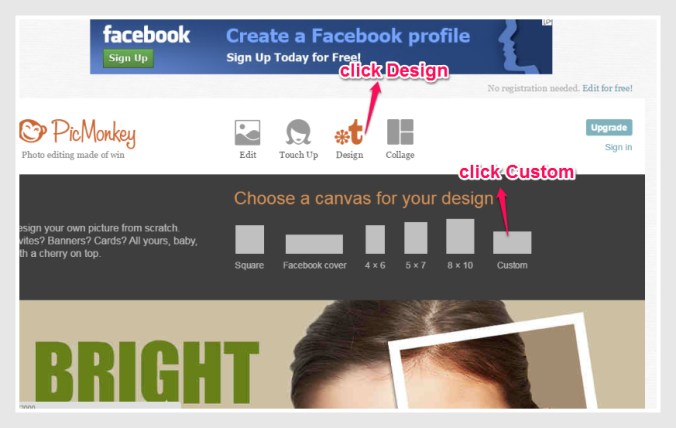The image size is (676, 428).
Task: Choose the 5 × 7 canvas
Action: 416,238
